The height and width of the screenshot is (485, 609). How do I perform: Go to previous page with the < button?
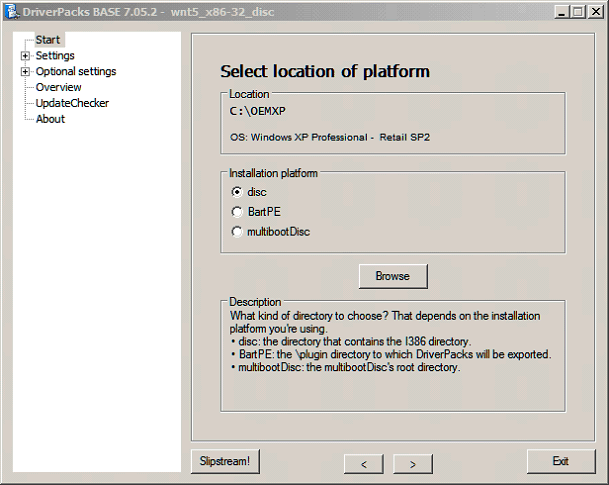[364, 463]
